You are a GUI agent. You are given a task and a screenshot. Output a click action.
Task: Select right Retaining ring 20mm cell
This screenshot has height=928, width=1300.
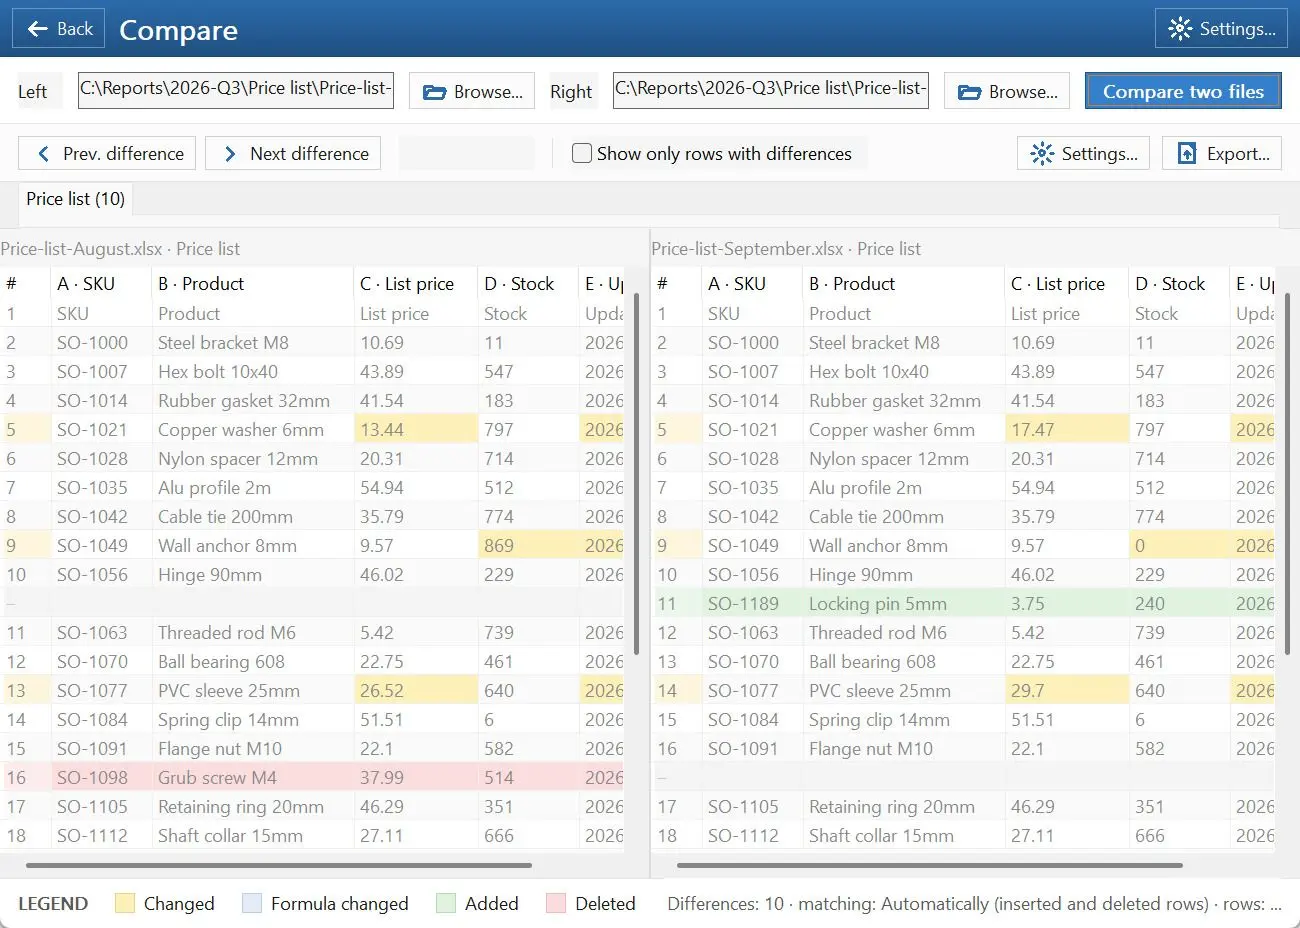pos(904,806)
